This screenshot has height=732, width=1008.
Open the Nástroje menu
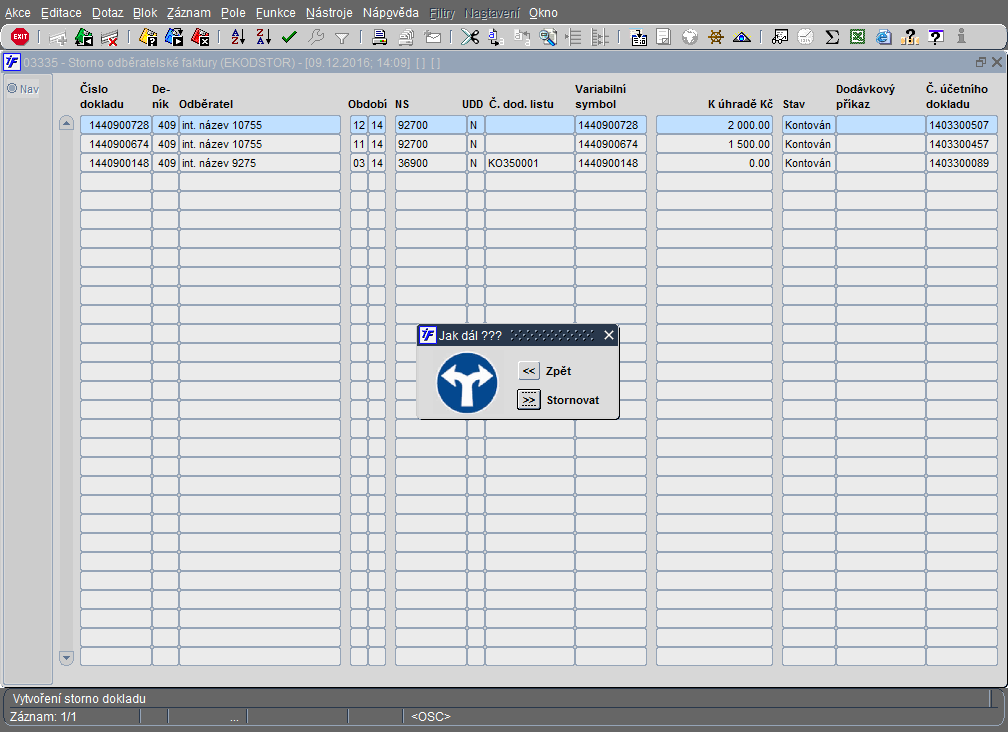(x=328, y=13)
